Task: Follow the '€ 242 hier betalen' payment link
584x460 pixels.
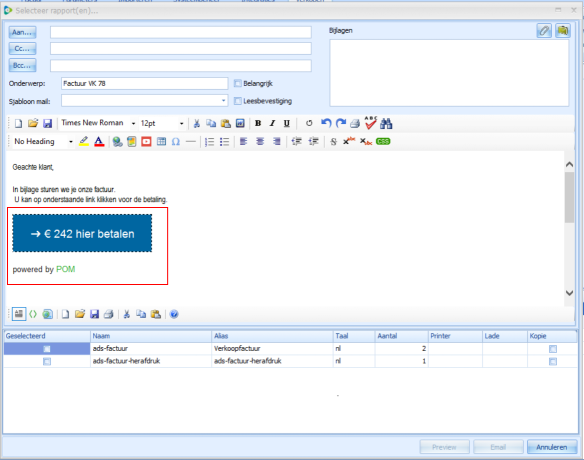Action: (x=82, y=234)
